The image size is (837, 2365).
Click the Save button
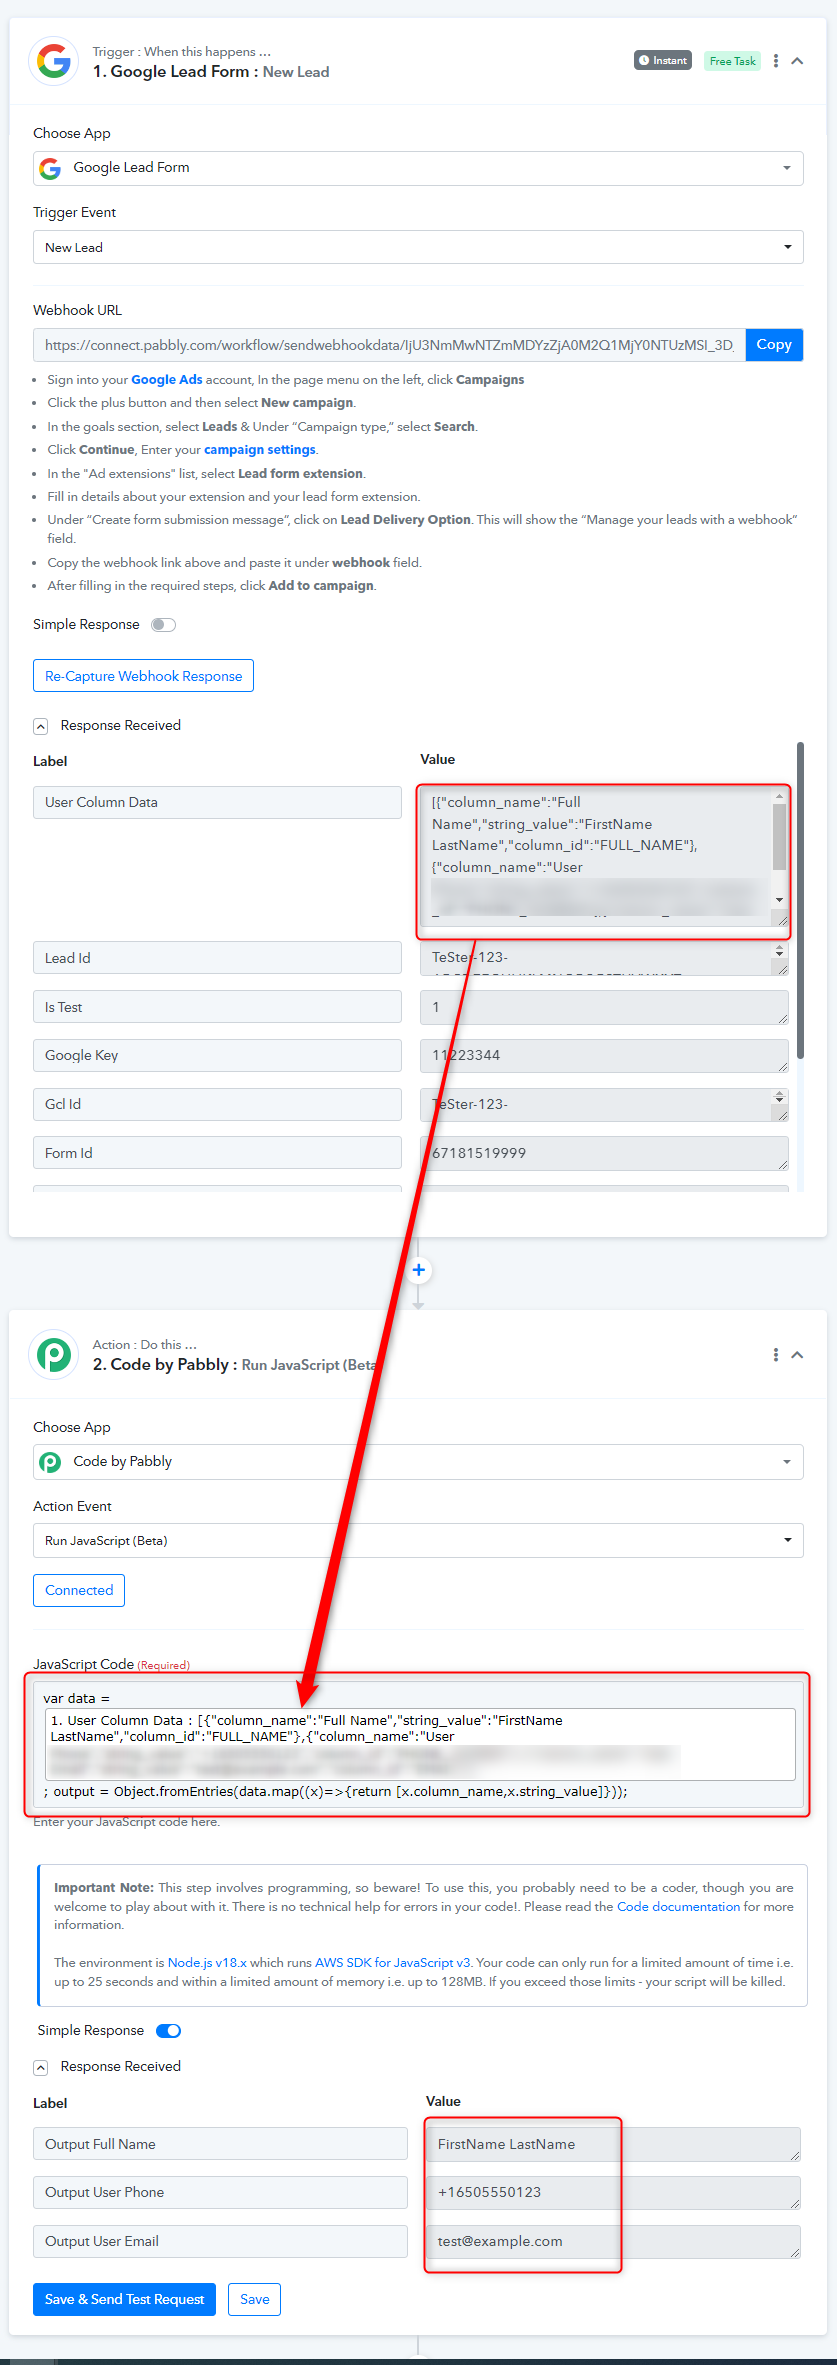tap(254, 2299)
